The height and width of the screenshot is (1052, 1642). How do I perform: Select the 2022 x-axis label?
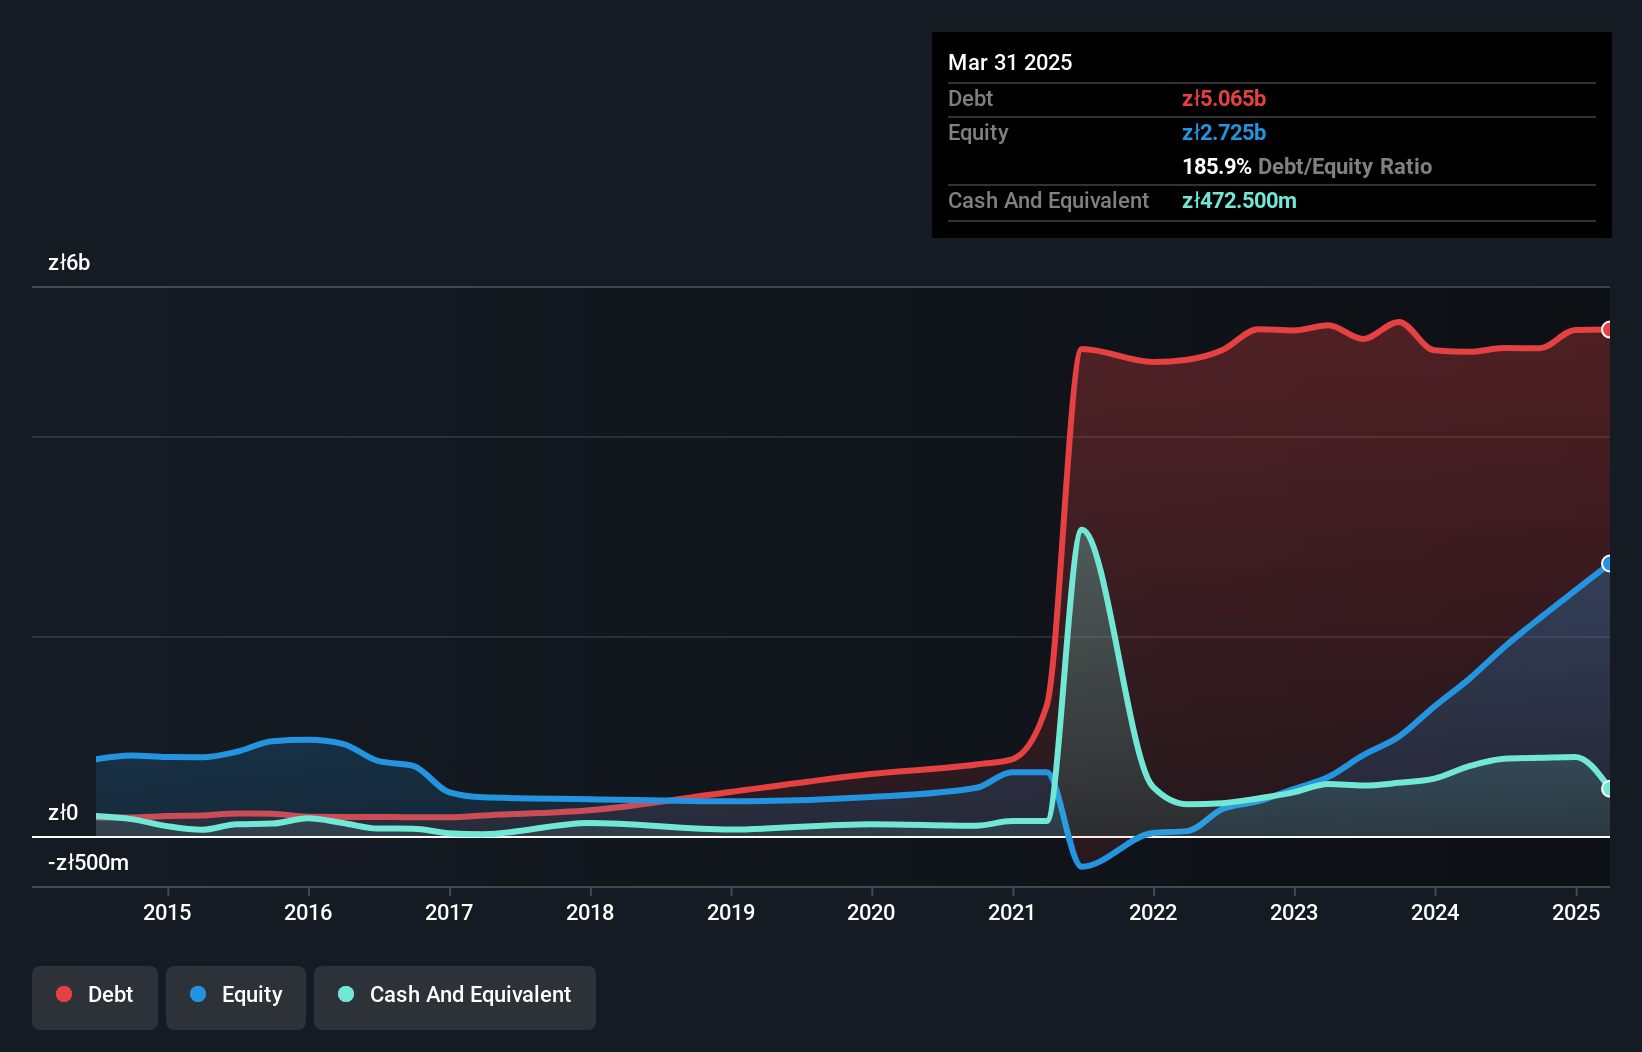(1153, 912)
